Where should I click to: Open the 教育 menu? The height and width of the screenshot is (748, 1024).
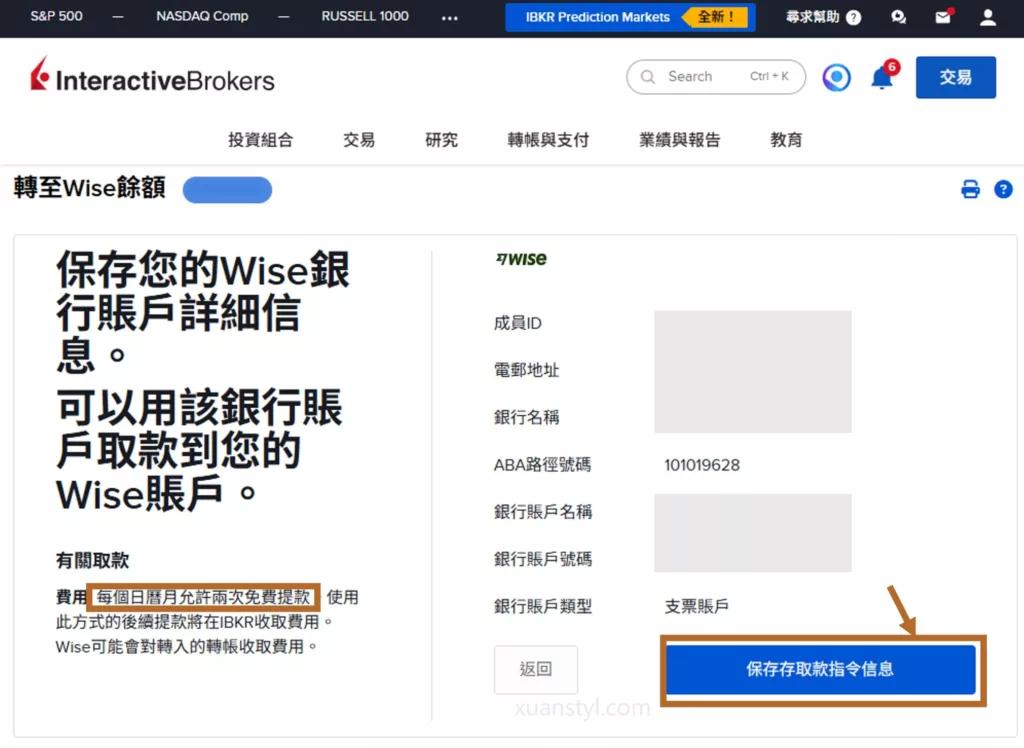(786, 140)
